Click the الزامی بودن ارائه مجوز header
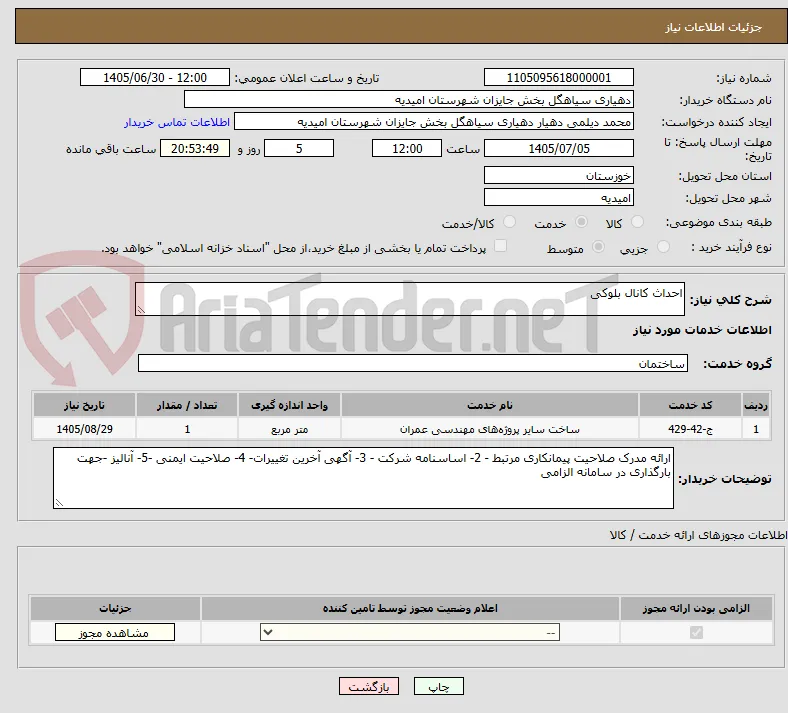This screenshot has width=788, height=713. coord(696,608)
